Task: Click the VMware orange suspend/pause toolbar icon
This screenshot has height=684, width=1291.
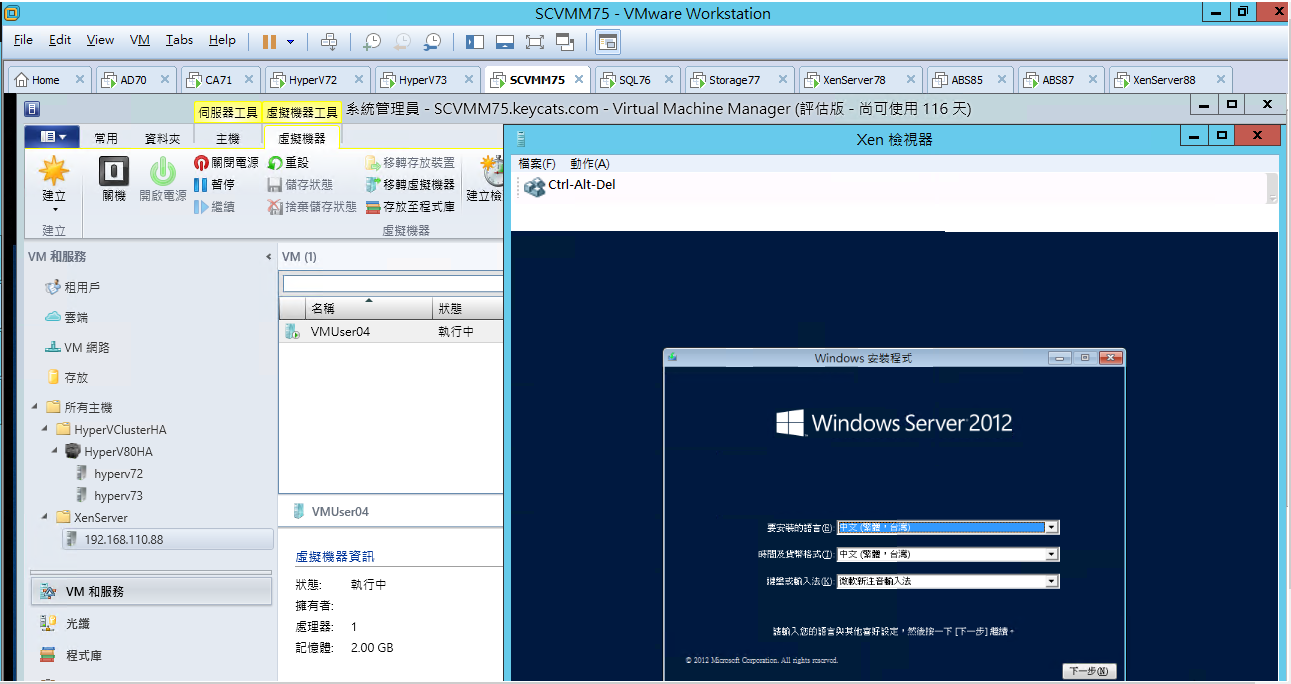Action: click(x=269, y=41)
